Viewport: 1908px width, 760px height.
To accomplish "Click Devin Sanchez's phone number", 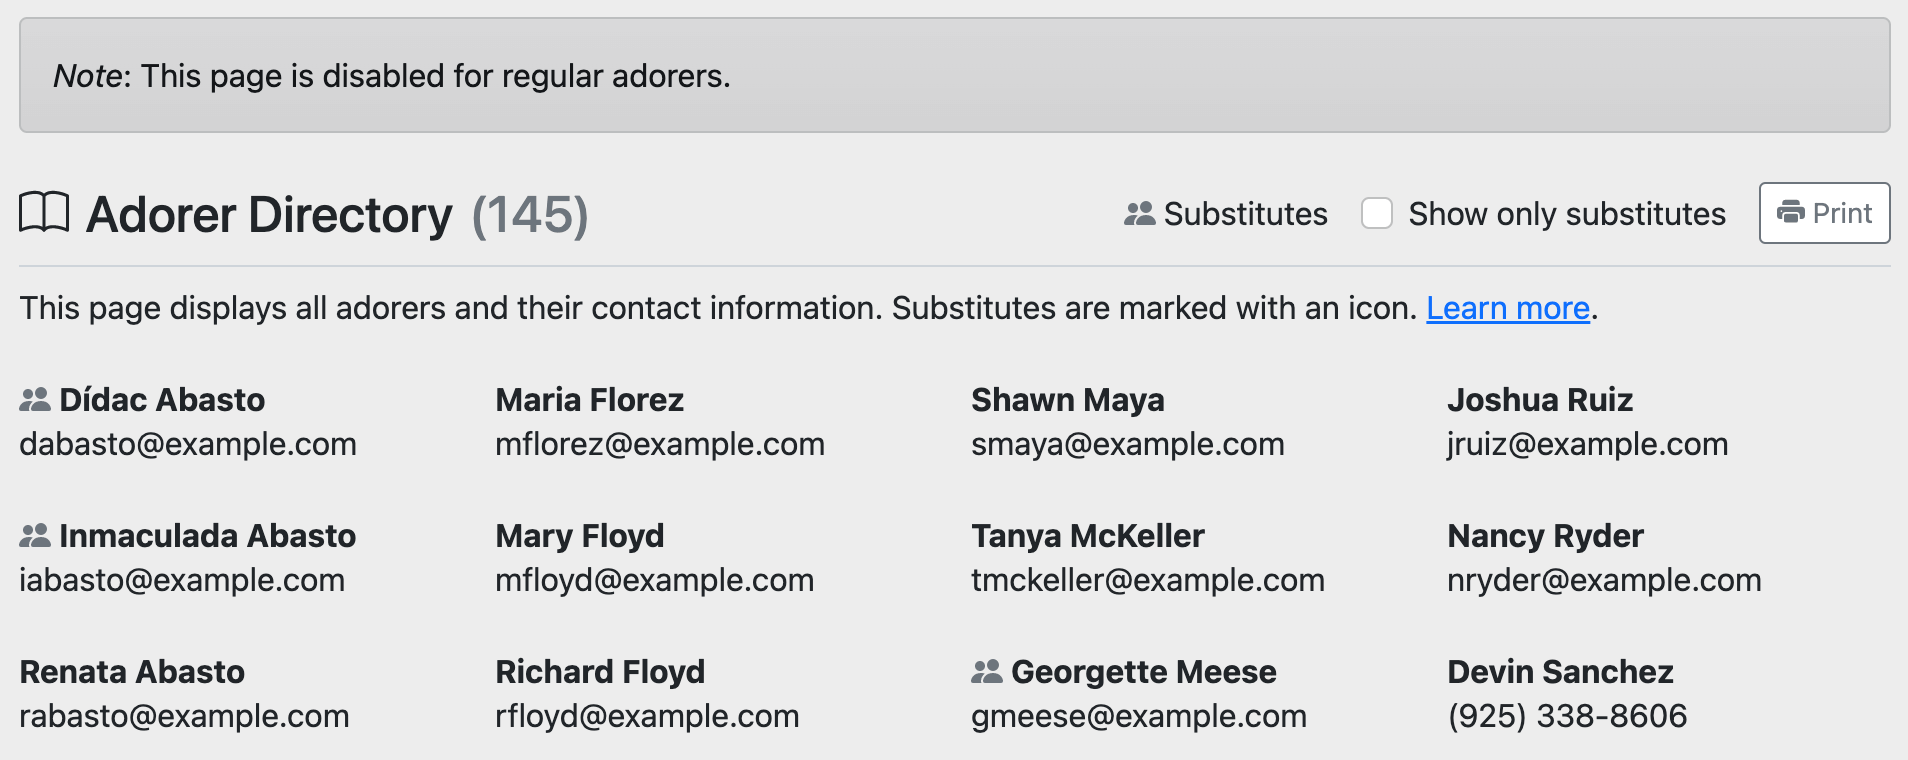I will click(1567, 716).
